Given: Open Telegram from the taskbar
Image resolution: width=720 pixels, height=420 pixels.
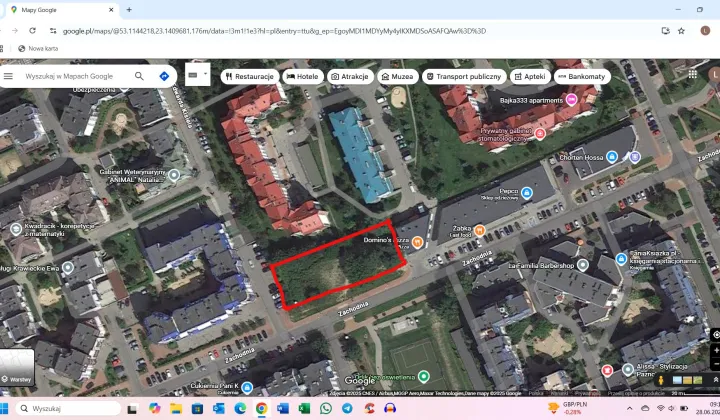Looking at the screenshot, I should (347, 409).
